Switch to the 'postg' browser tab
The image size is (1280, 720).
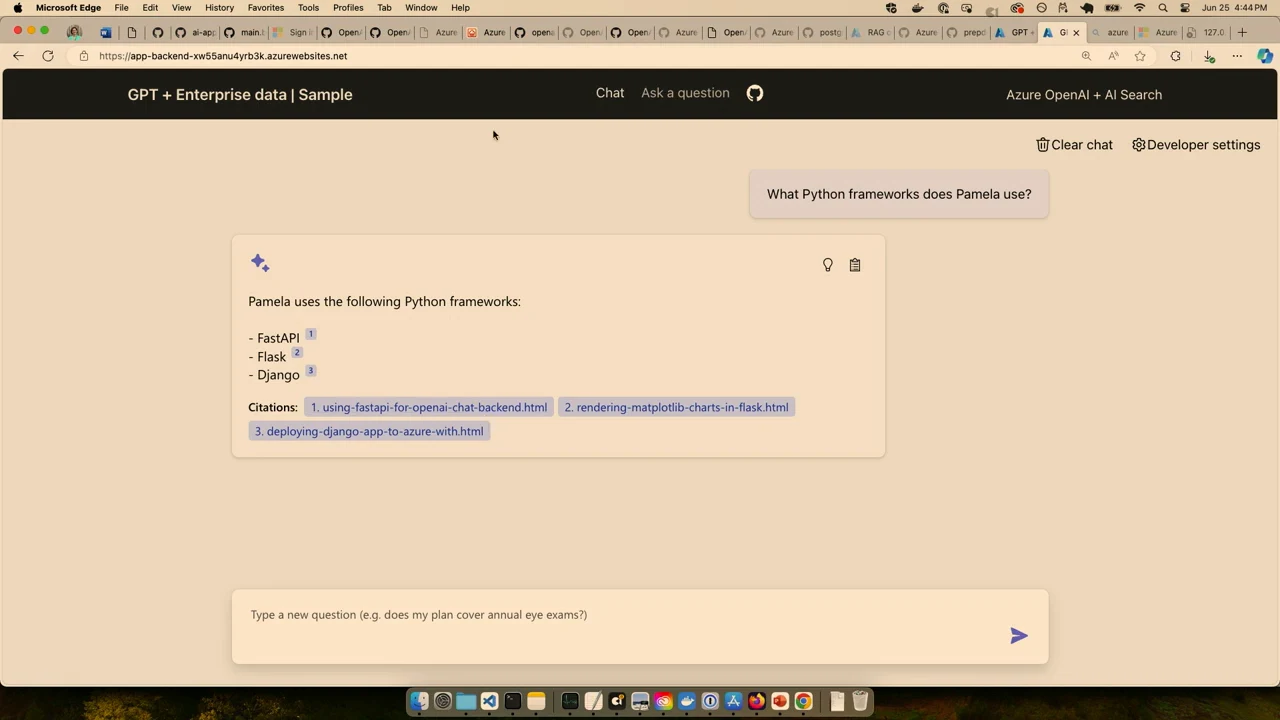[x=821, y=32]
